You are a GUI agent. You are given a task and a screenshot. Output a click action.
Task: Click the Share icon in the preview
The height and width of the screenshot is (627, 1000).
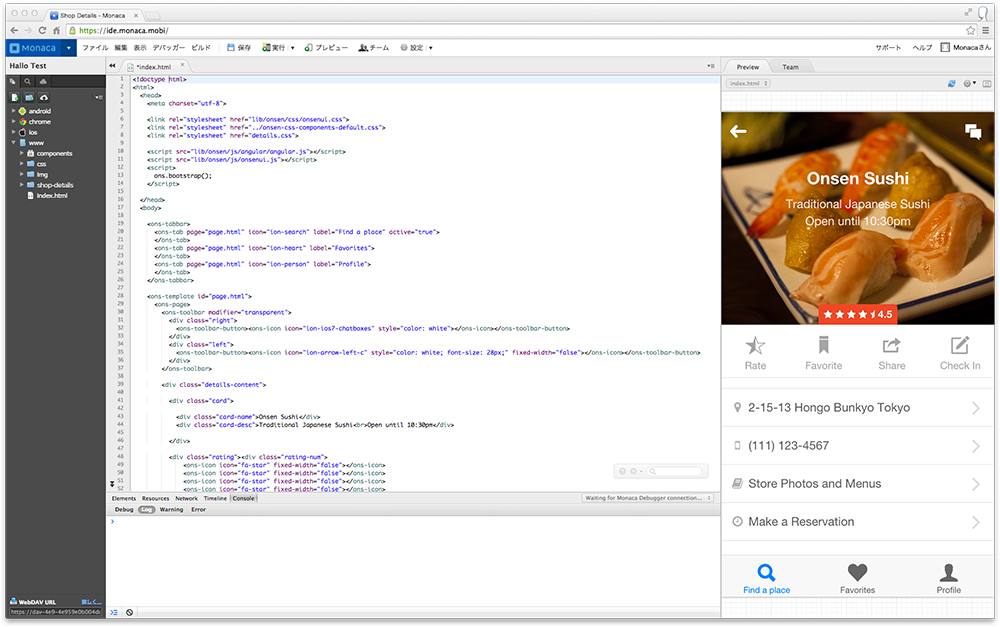891,346
